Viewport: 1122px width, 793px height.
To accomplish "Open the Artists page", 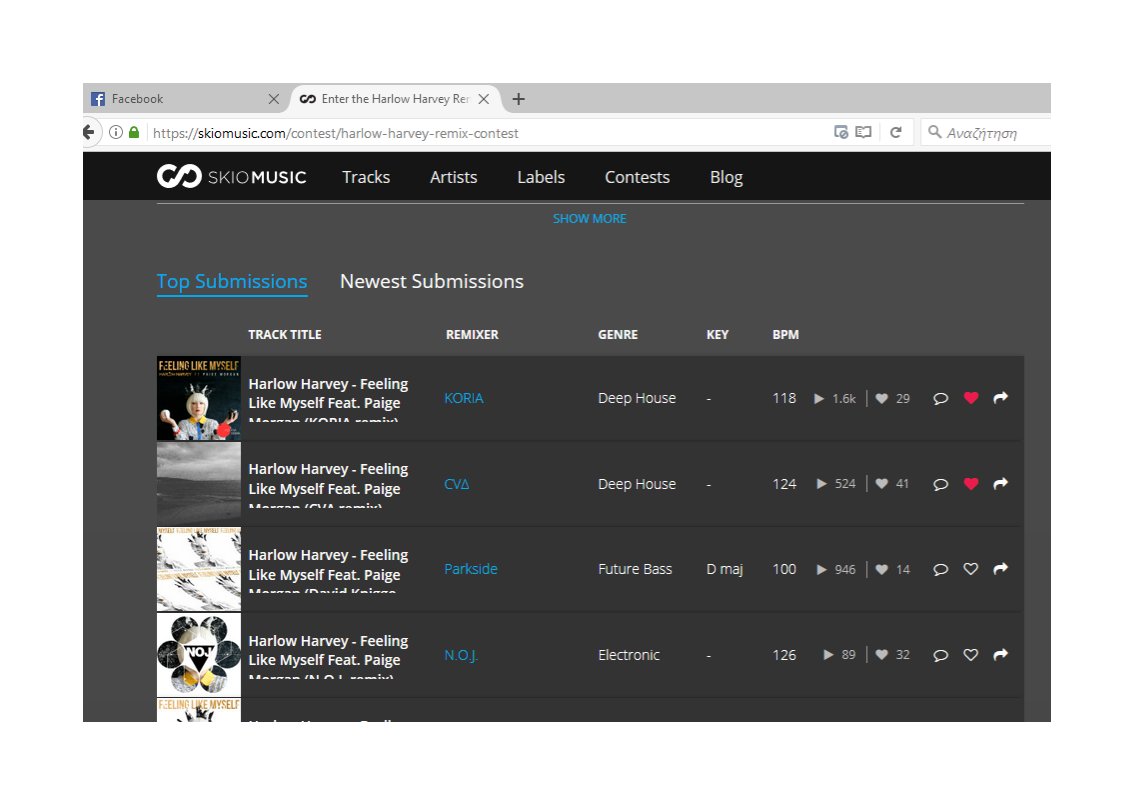I will click(x=453, y=177).
